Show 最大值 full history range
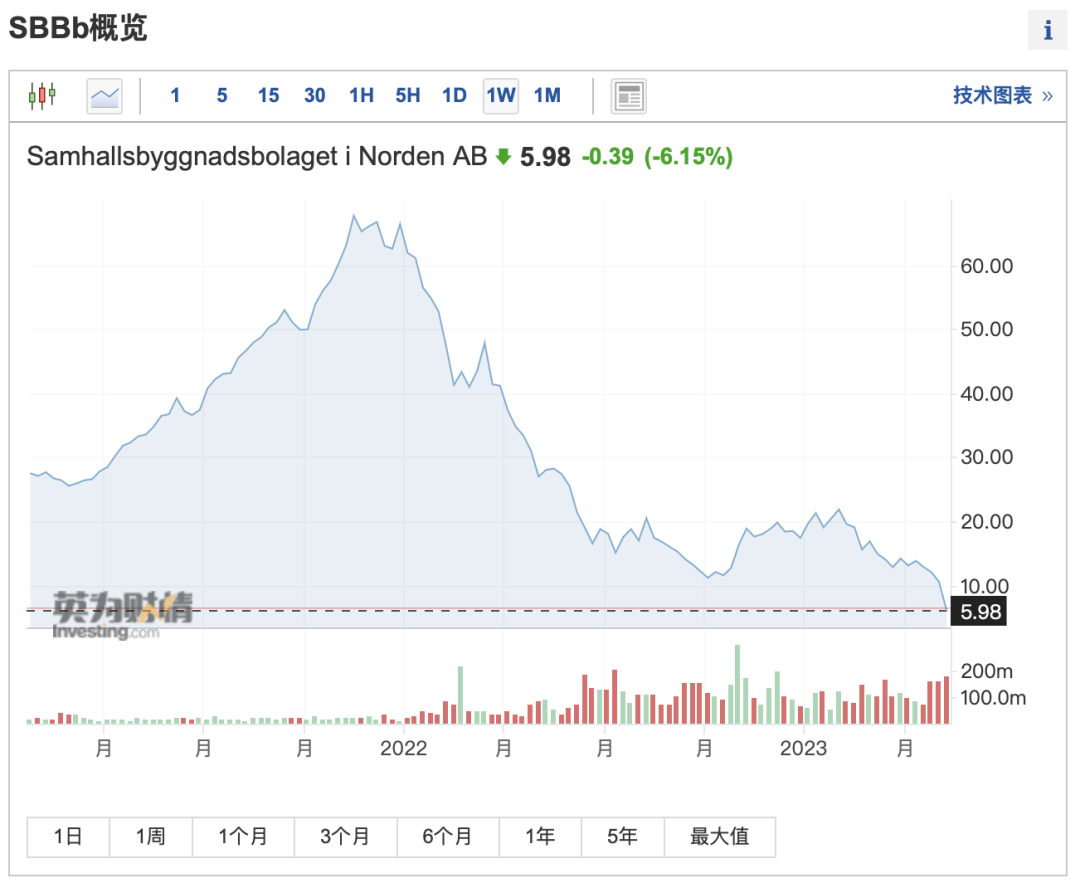 719,837
